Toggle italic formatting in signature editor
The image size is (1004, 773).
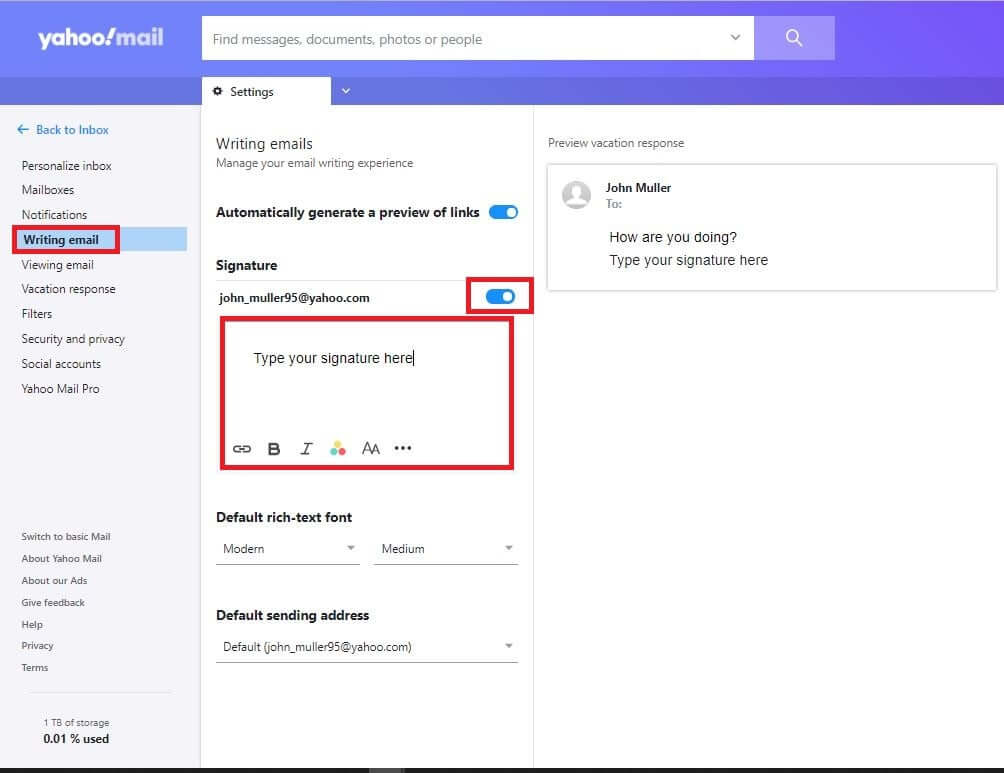coord(306,449)
